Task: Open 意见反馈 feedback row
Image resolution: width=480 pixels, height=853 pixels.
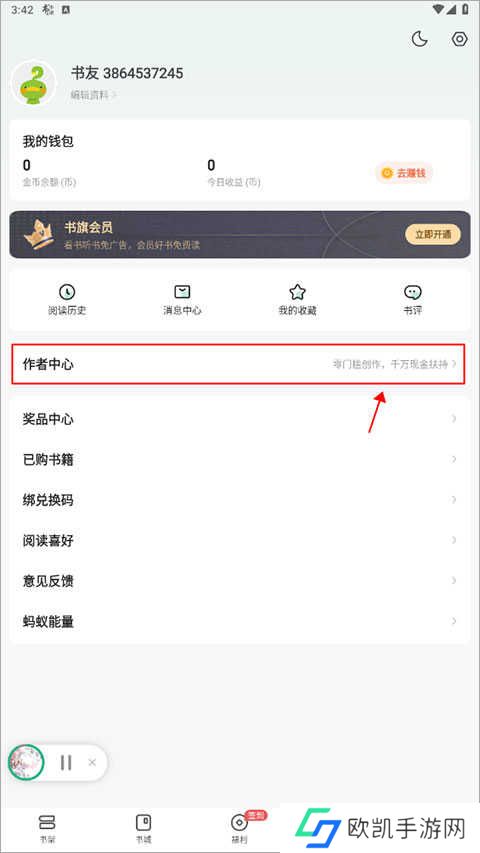Action: pos(239,581)
